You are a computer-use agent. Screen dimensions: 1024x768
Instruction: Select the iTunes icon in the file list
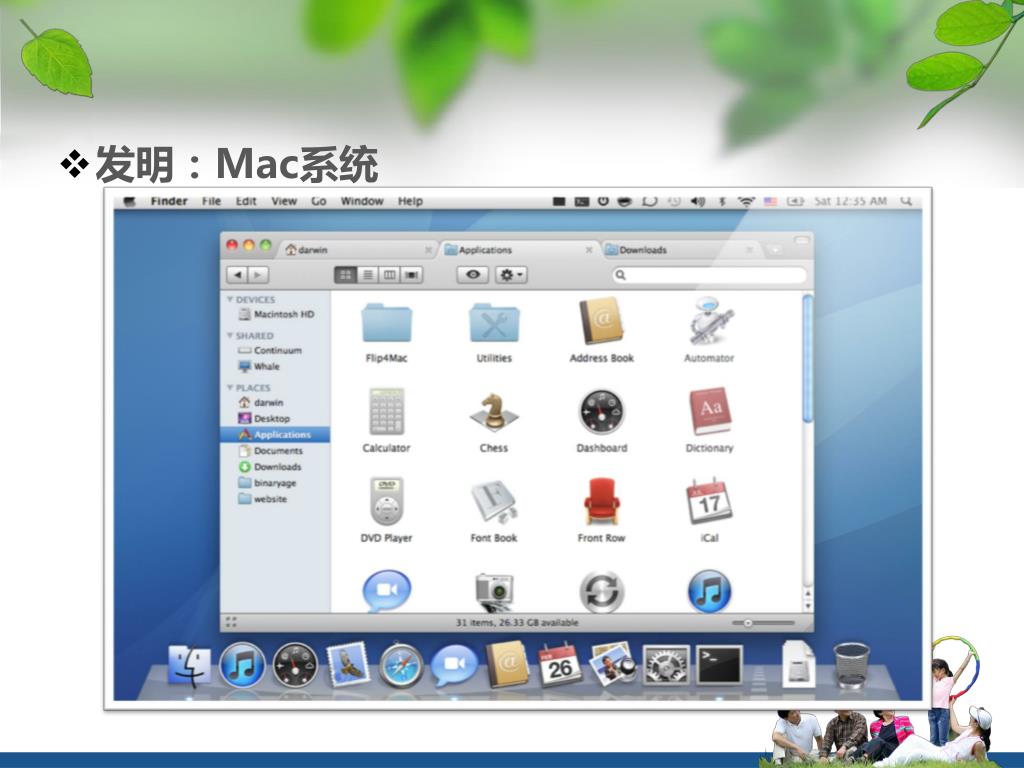point(709,591)
